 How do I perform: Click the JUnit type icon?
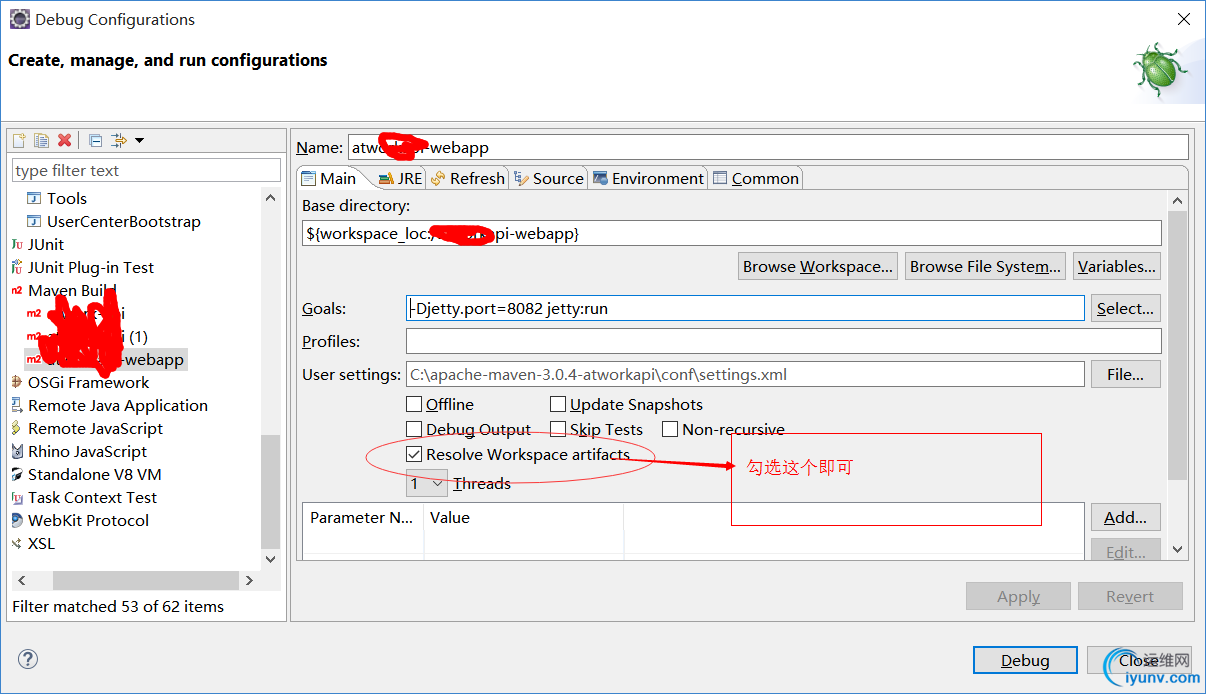(x=17, y=244)
